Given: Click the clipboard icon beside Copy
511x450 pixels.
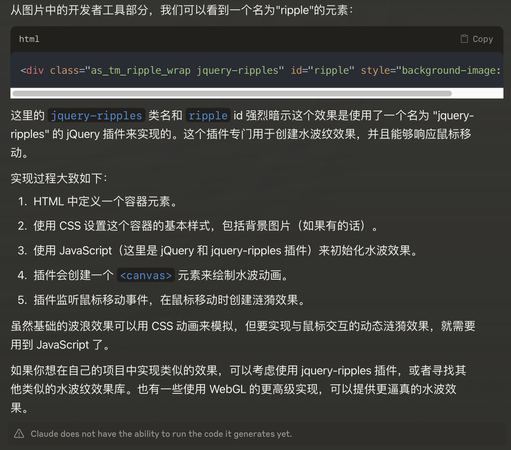Looking at the screenshot, I should [x=464, y=39].
